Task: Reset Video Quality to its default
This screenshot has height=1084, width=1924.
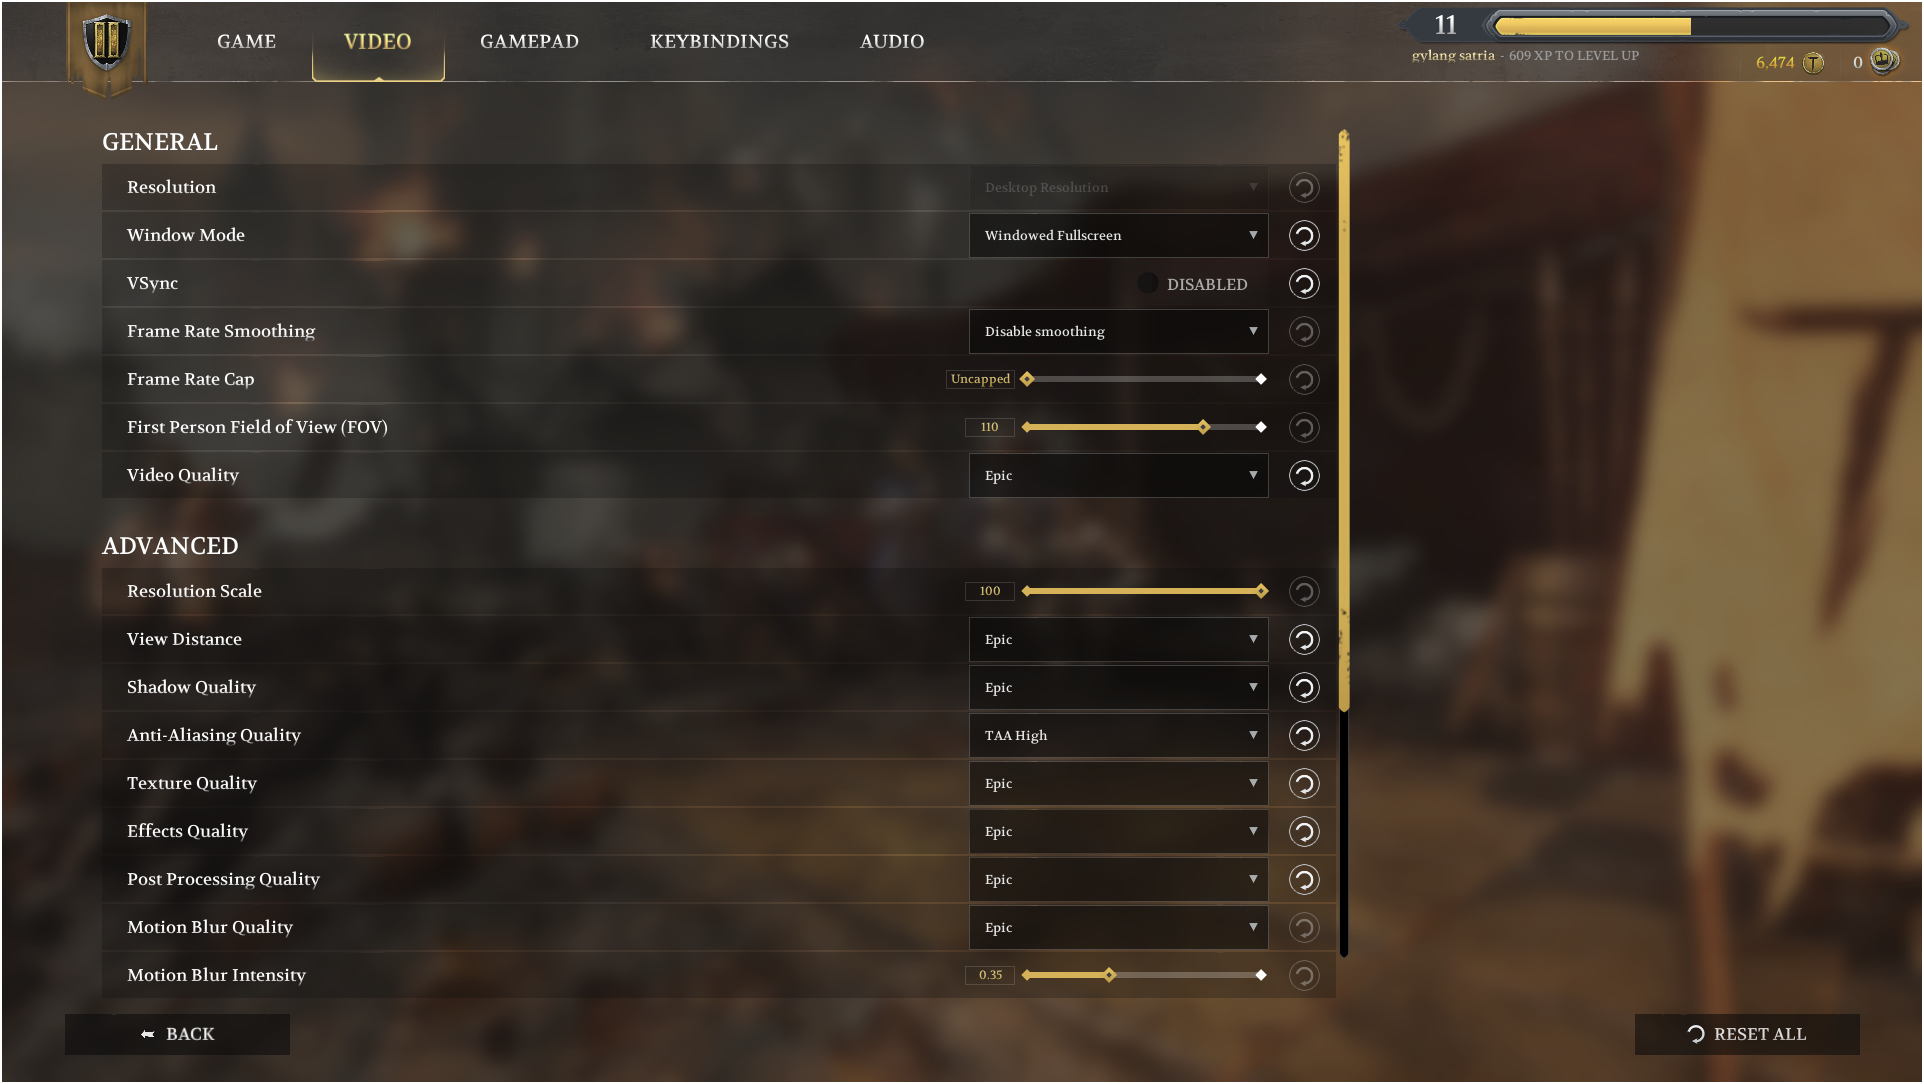Action: [x=1303, y=475]
